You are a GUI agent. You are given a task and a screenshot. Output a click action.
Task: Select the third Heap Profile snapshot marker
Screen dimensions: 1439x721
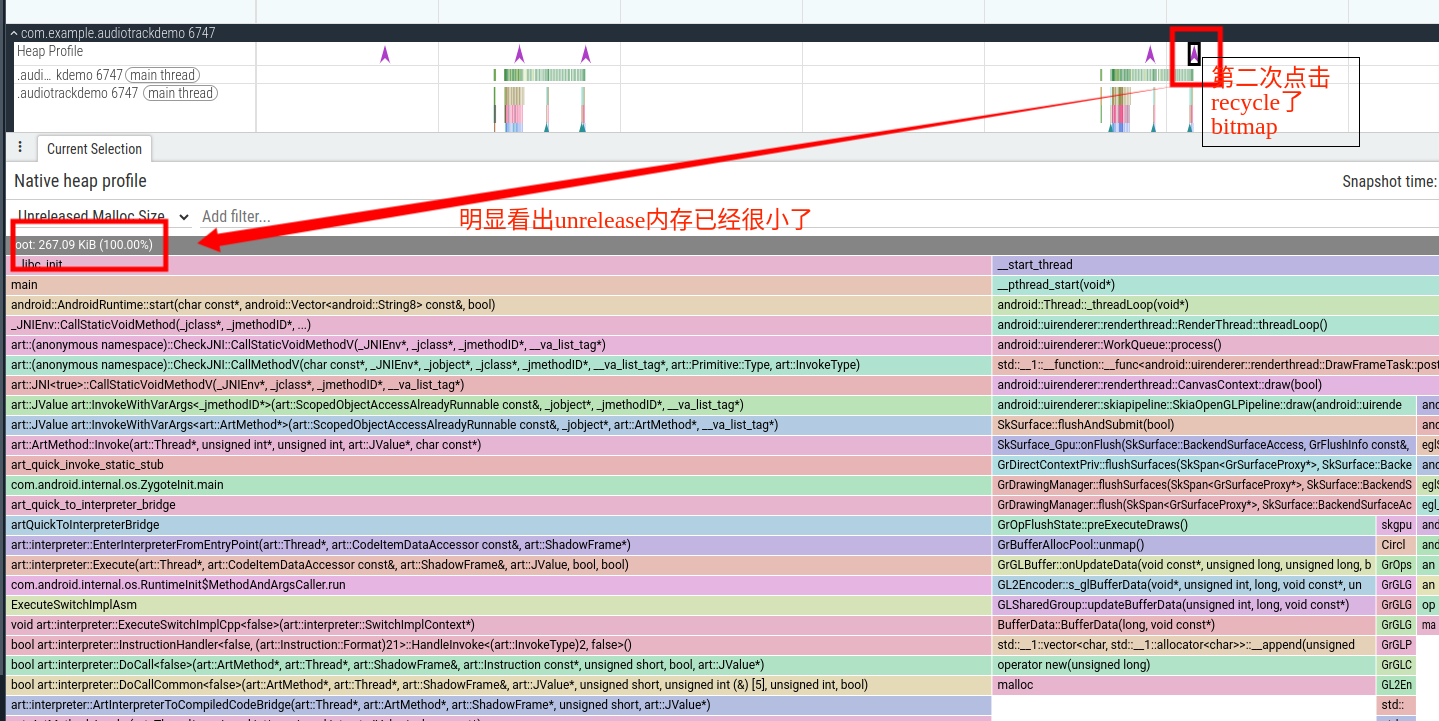[x=586, y=54]
